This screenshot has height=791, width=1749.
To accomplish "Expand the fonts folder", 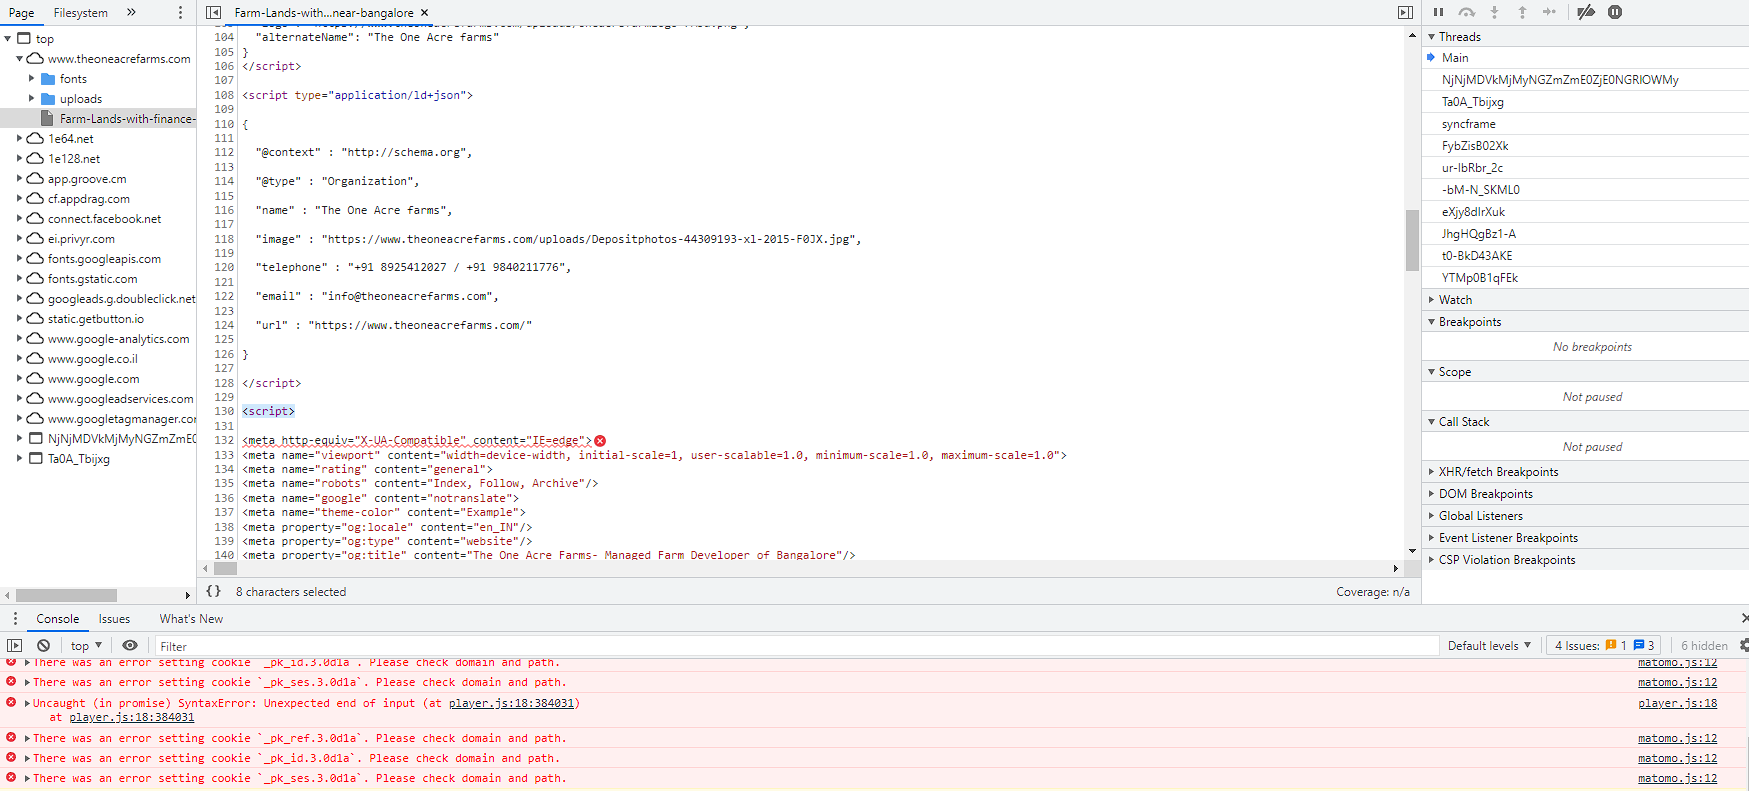I will (31, 79).
